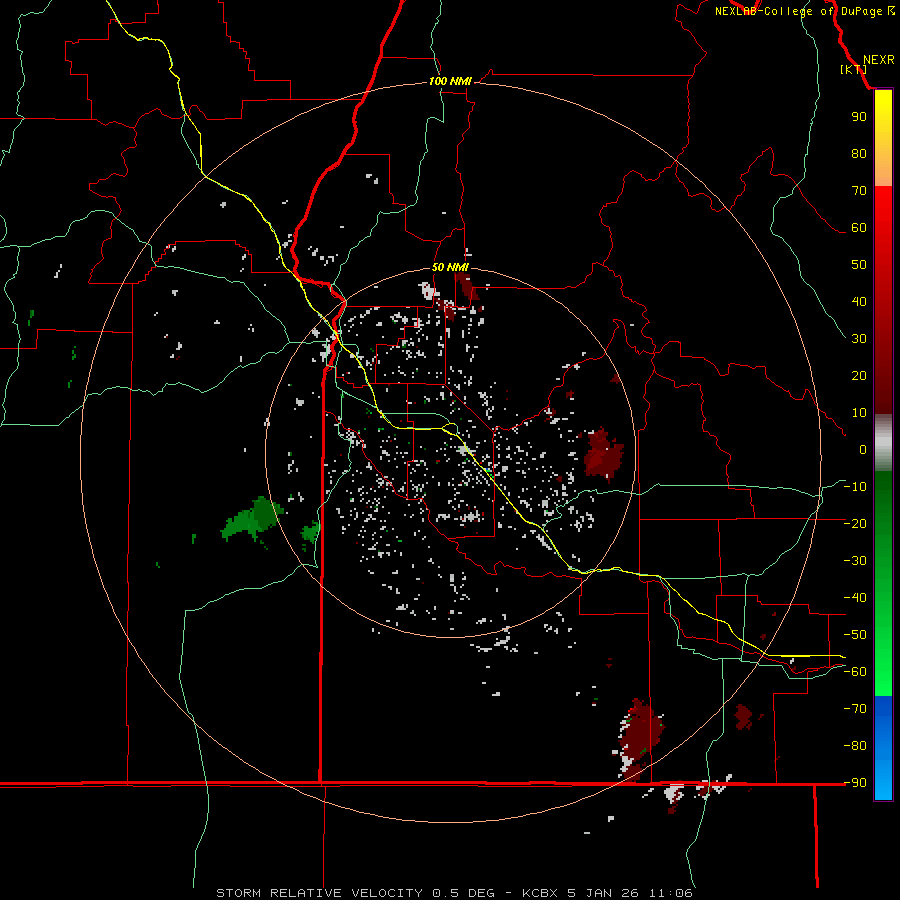Click the large green inbound velocity echo

[x=253, y=518]
